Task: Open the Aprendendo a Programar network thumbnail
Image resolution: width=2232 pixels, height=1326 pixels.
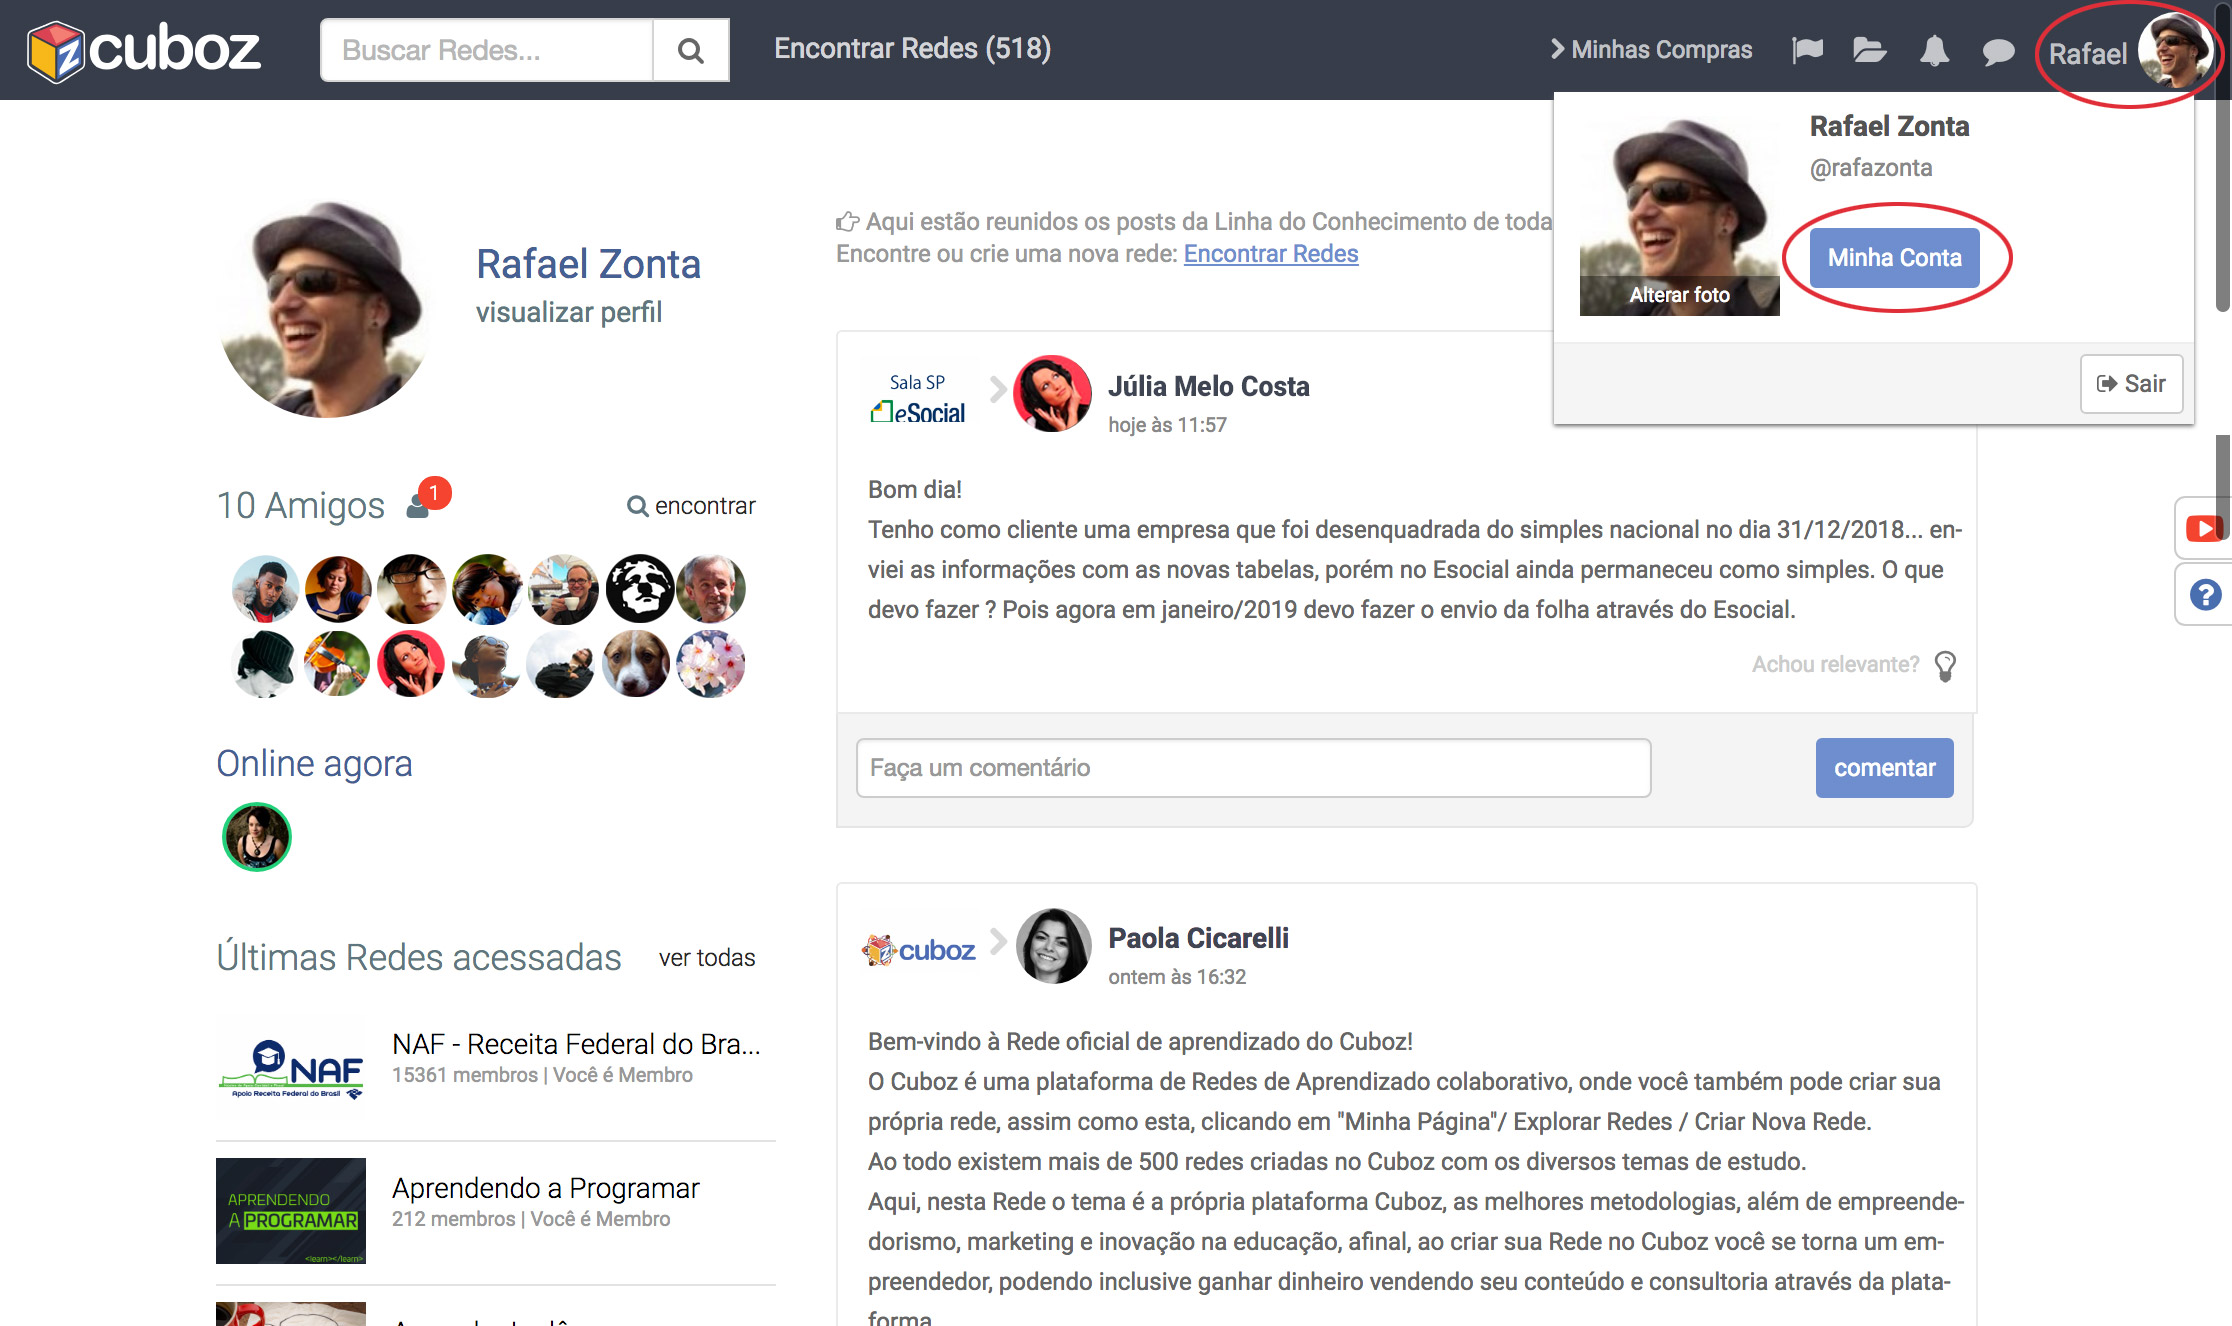Action: pos(291,1211)
